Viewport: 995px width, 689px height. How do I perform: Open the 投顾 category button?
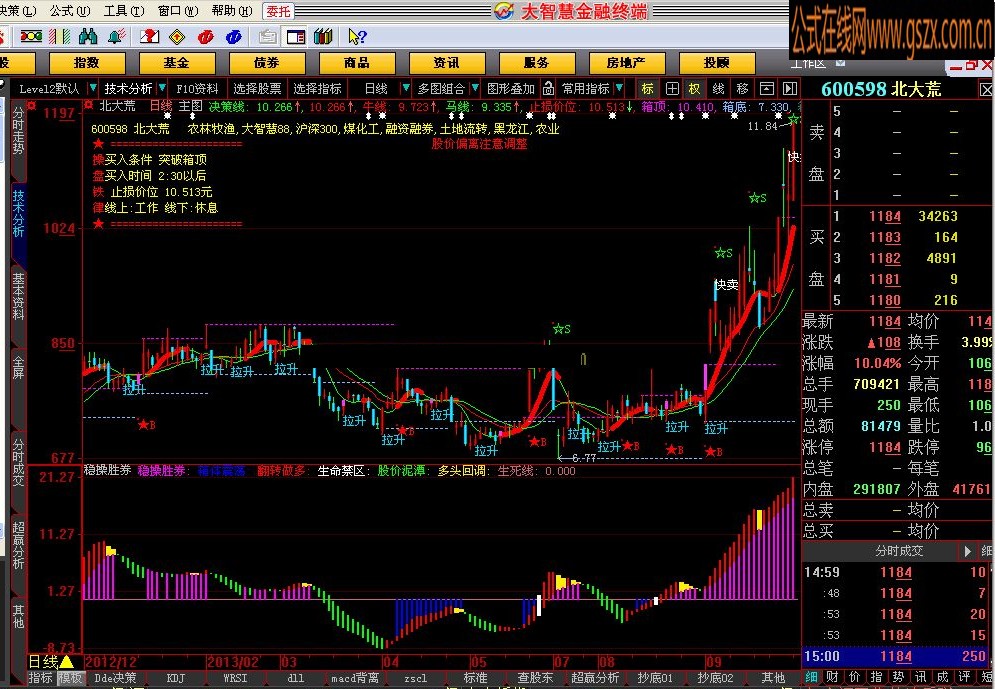[x=716, y=62]
